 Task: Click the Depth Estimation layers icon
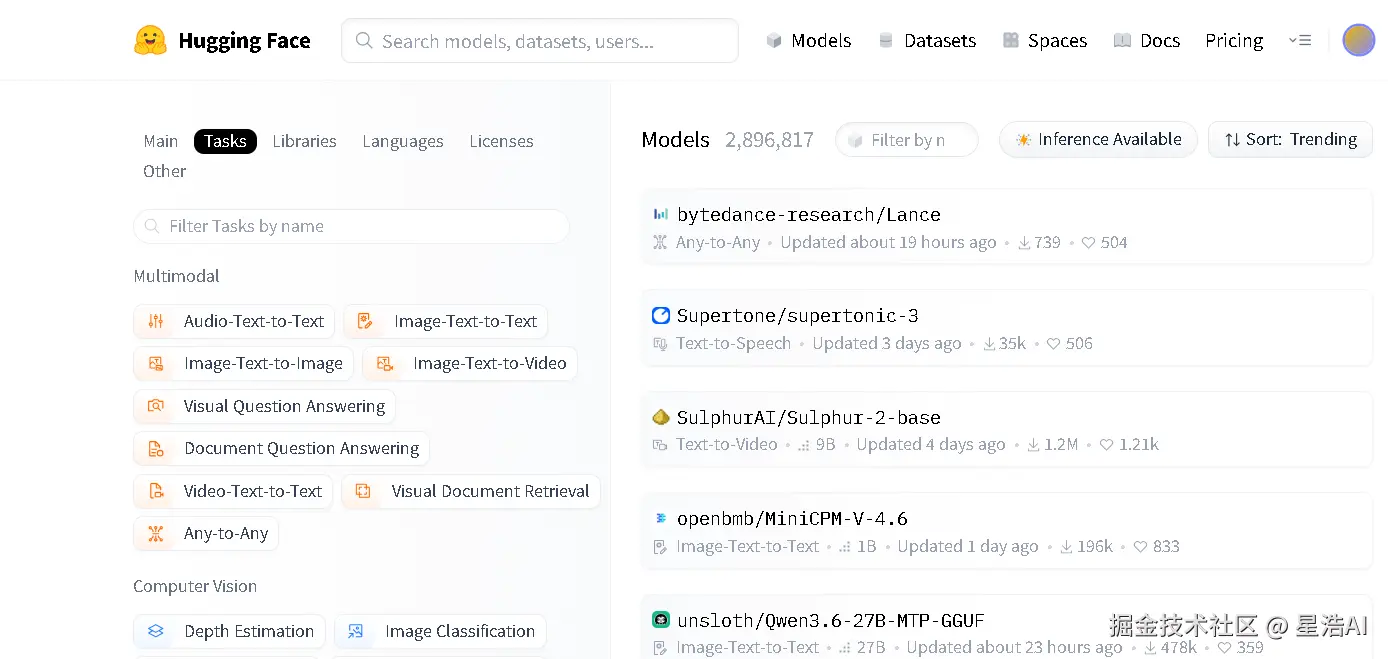155,631
